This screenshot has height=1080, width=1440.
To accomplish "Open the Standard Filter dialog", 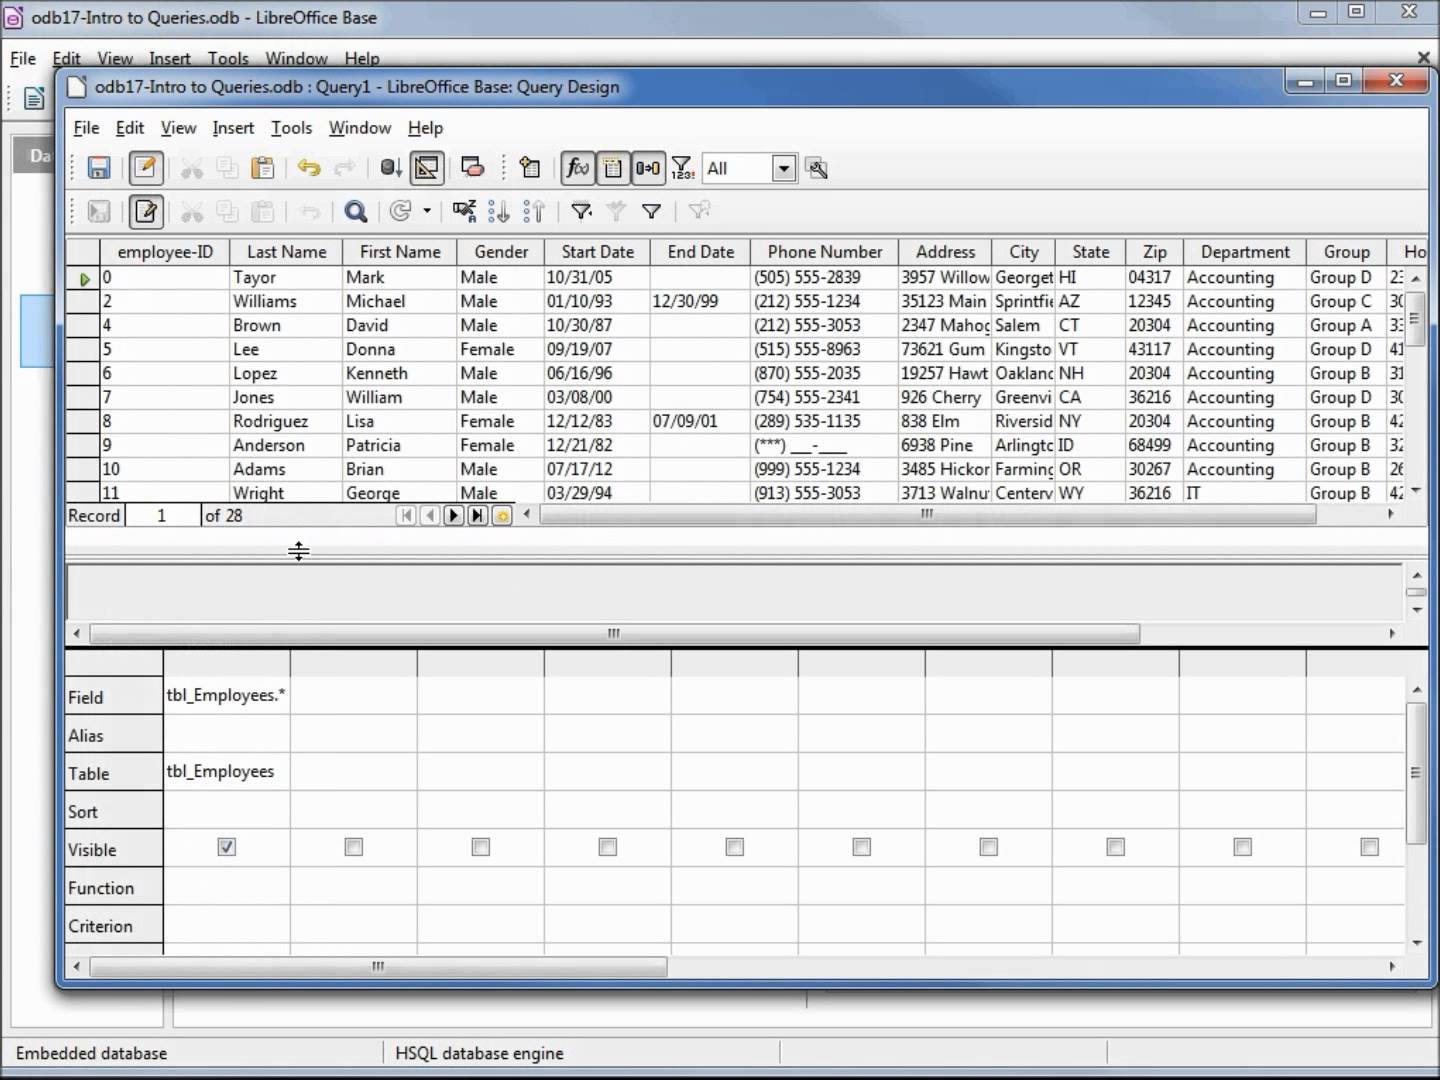I will click(x=650, y=211).
